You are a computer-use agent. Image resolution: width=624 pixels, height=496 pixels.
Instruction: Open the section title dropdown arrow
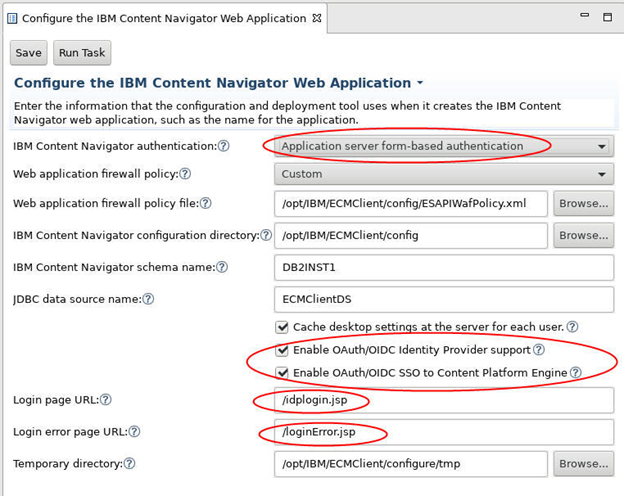tap(420, 83)
